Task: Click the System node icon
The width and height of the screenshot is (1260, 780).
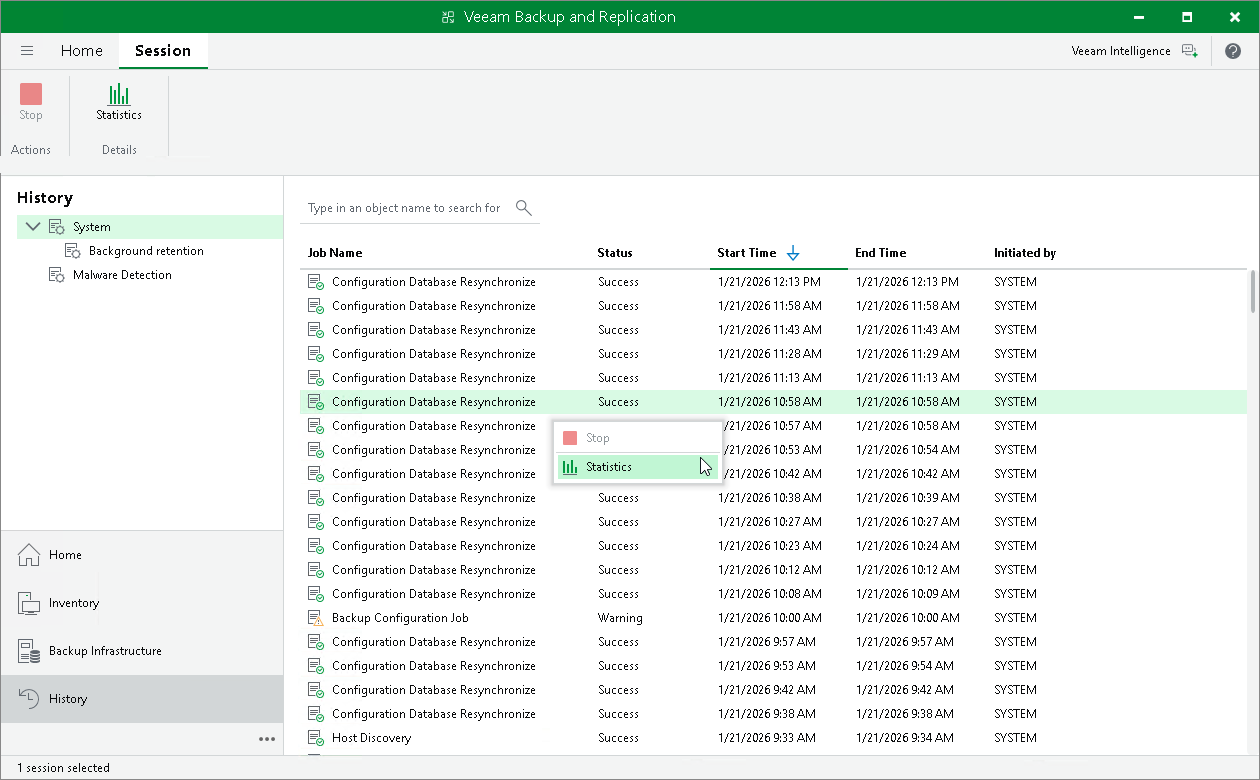Action: point(58,227)
